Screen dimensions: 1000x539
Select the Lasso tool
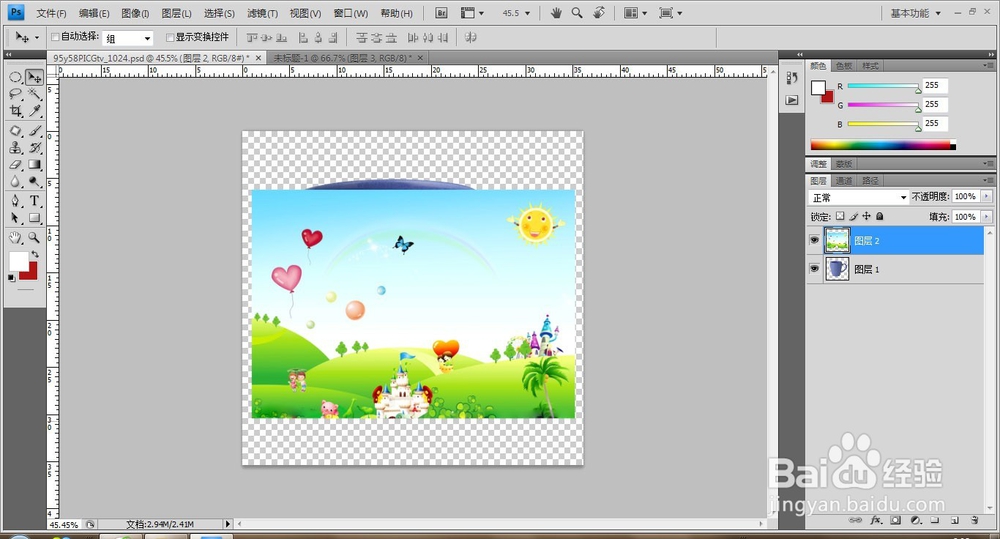click(x=16, y=94)
